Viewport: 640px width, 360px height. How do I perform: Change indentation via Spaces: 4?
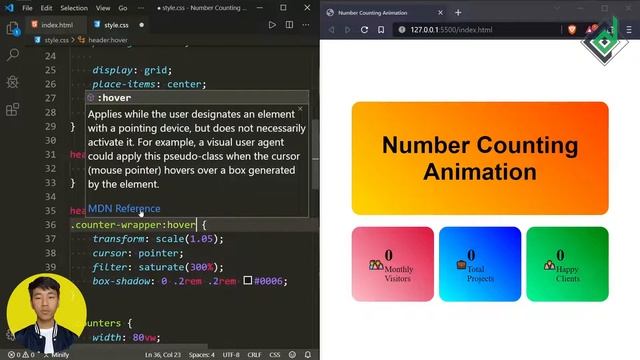tap(202, 355)
